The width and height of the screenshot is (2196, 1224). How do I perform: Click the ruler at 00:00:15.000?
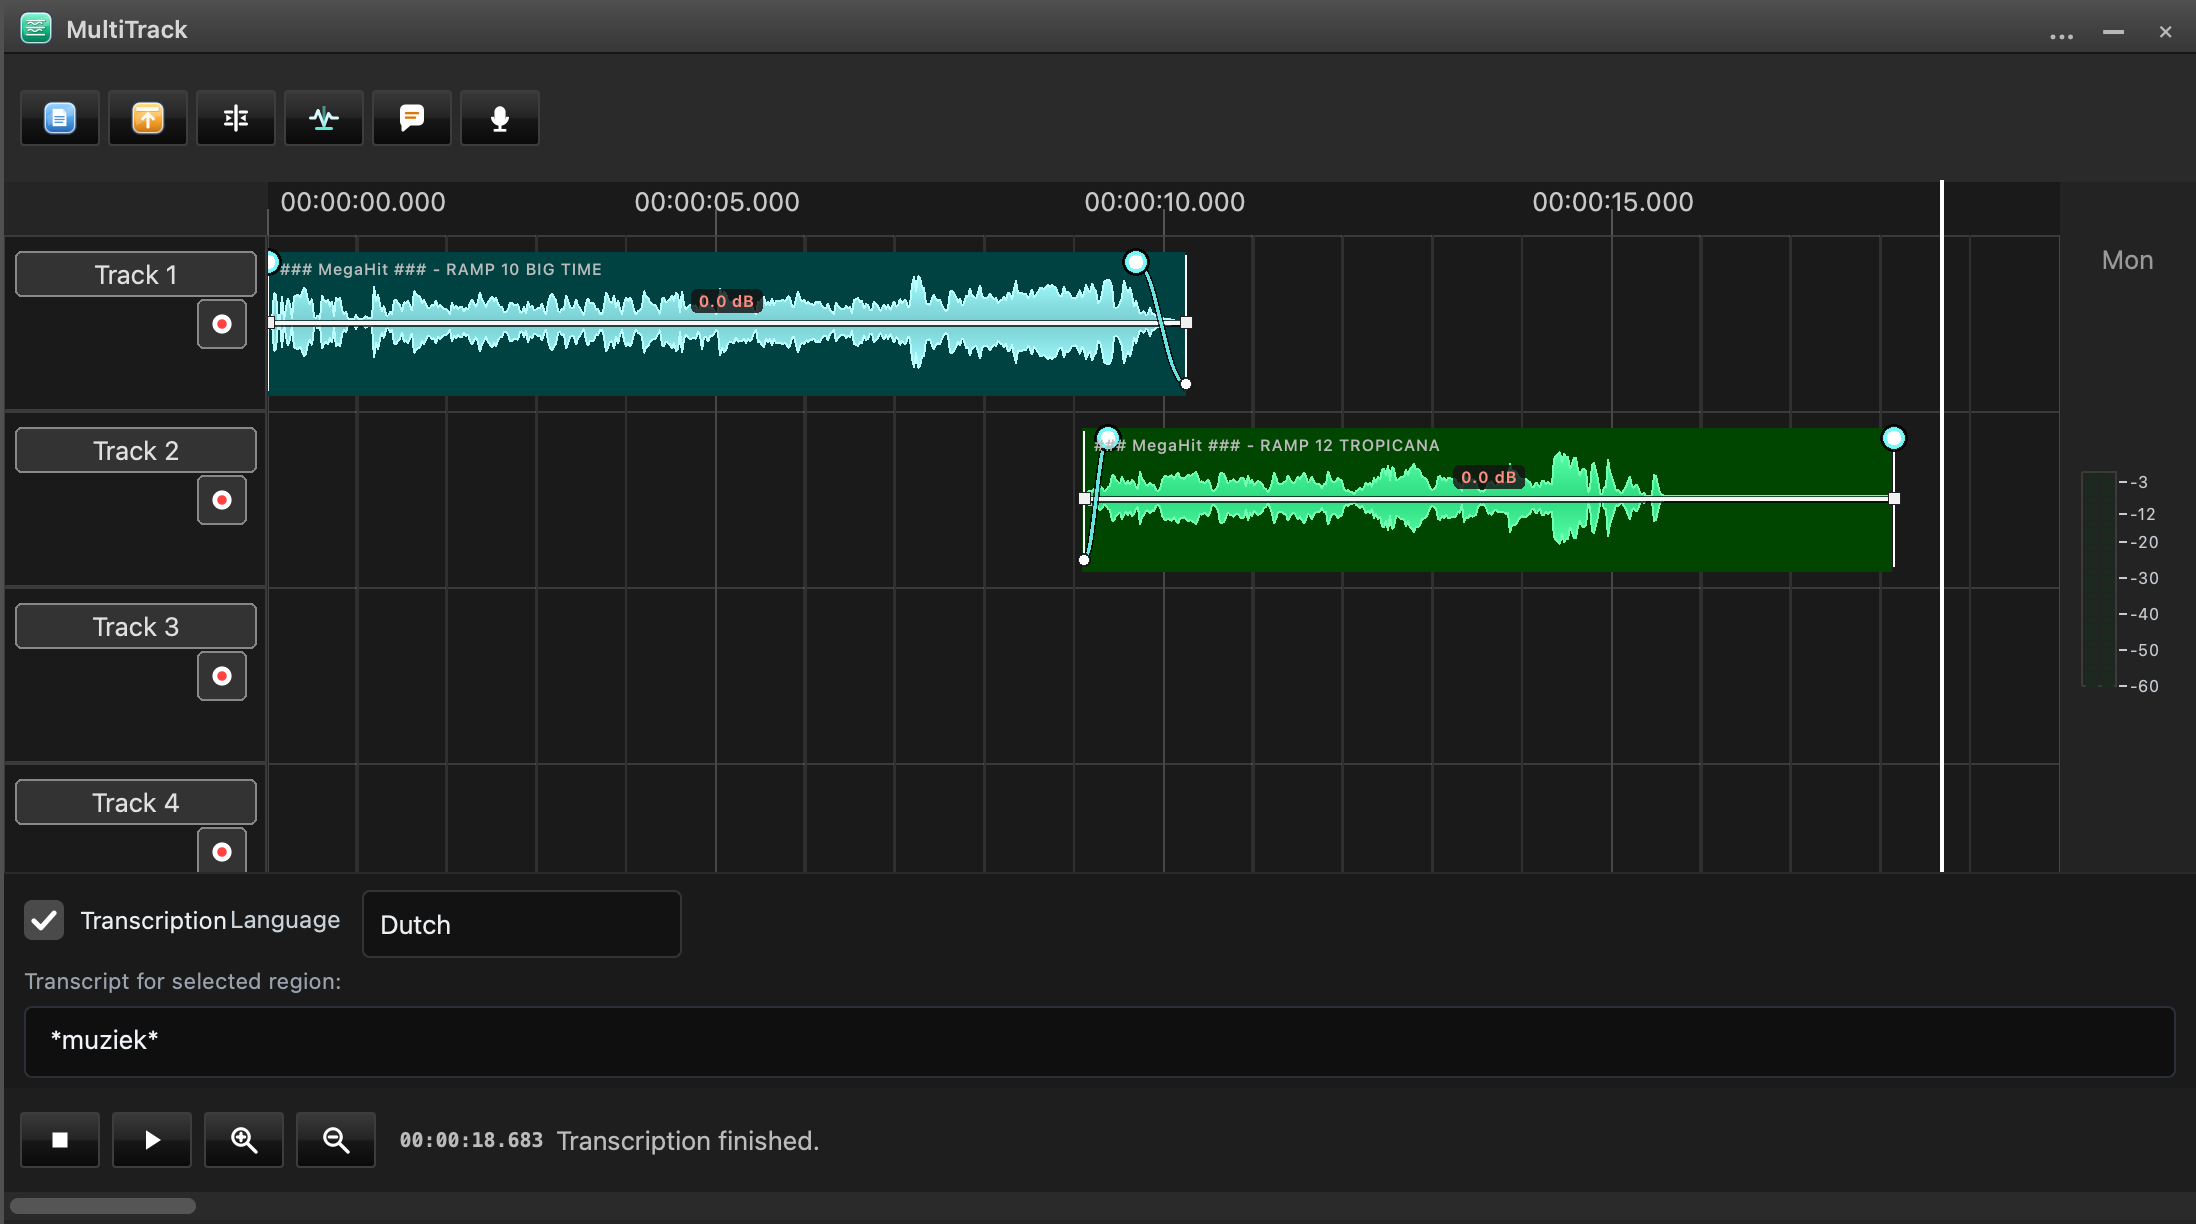click(x=1612, y=202)
